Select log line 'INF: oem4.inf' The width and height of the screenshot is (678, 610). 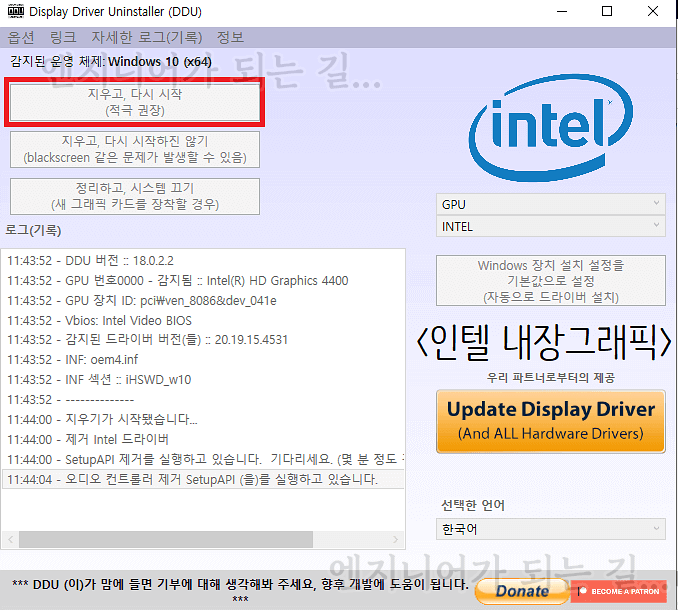203,360
